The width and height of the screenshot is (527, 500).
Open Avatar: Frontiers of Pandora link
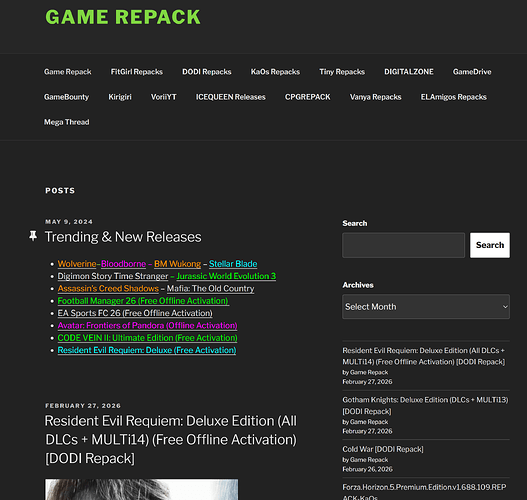coord(147,326)
